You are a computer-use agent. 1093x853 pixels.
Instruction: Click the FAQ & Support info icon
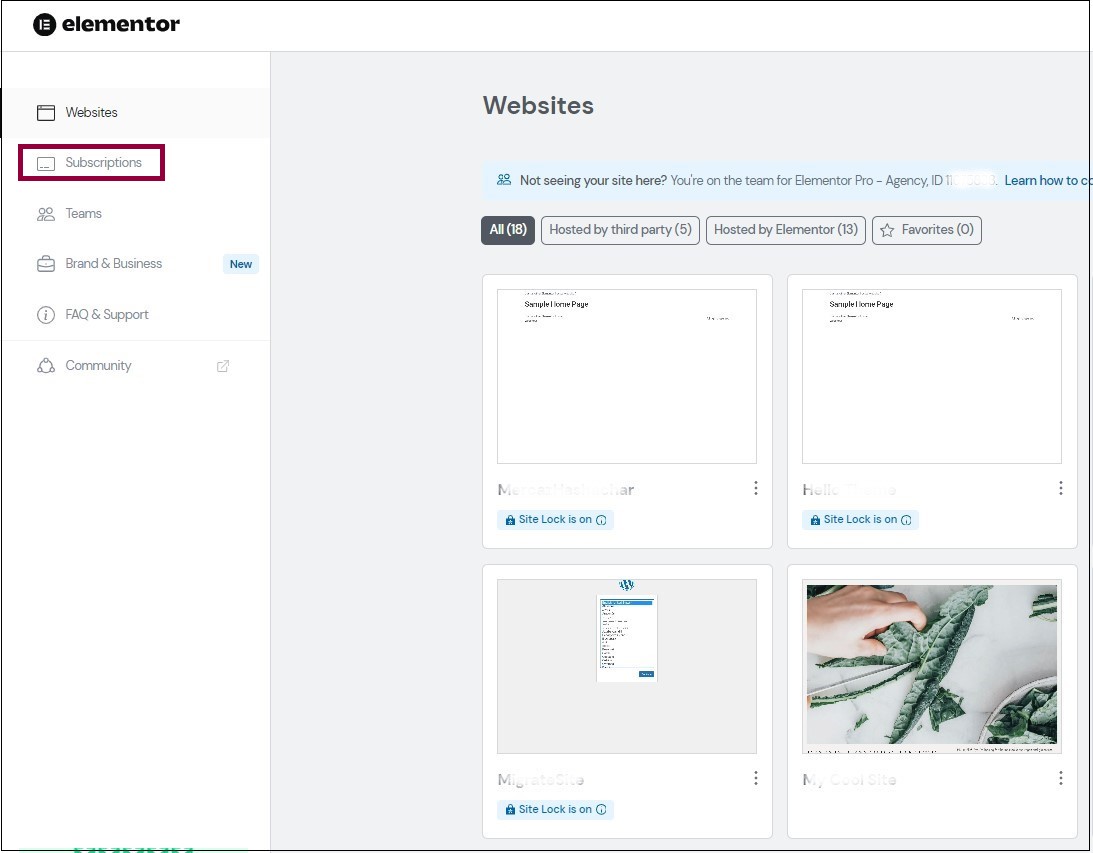pos(46,314)
